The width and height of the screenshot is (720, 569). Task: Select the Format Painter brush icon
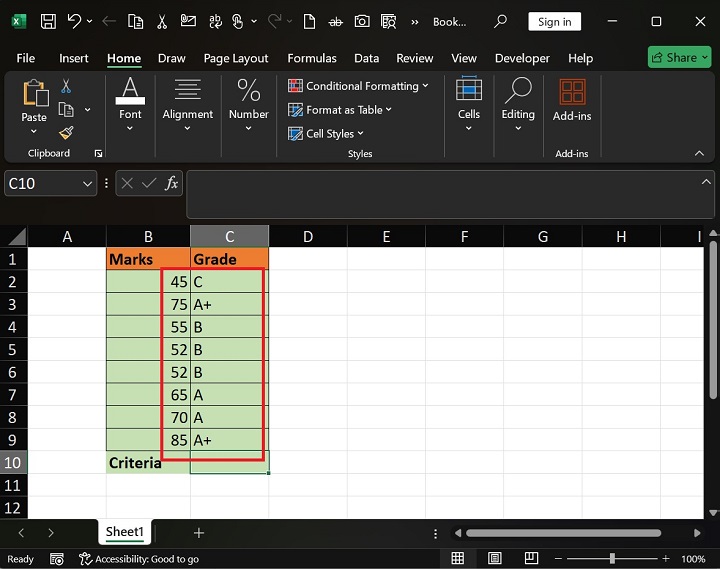[66, 132]
